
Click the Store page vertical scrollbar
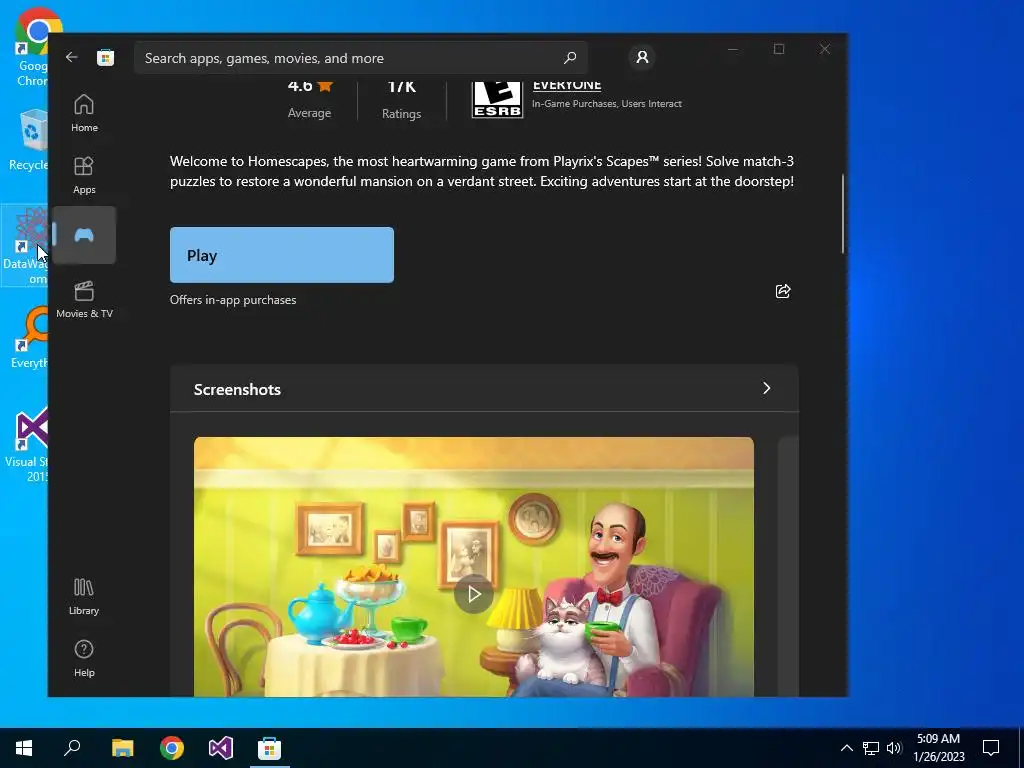click(x=842, y=214)
